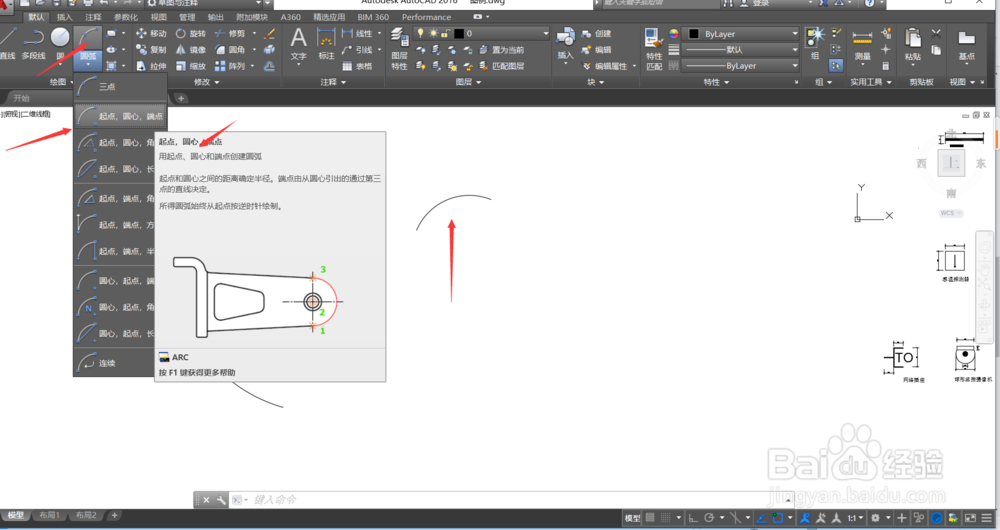This screenshot has height=530, width=1000.
Task: Click the Stretch (拉伸) tool
Action: [151, 66]
